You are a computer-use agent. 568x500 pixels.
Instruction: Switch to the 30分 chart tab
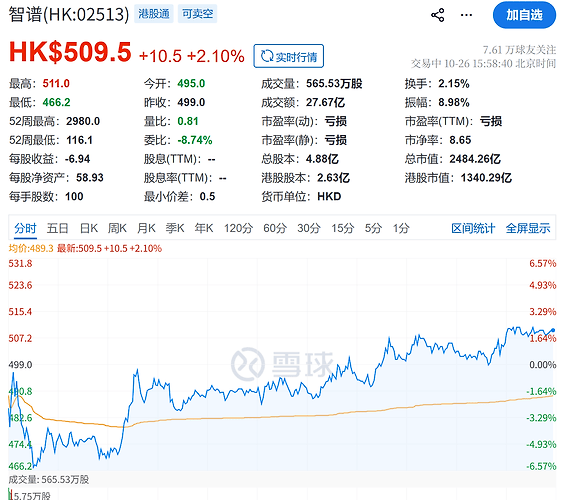[x=309, y=228]
